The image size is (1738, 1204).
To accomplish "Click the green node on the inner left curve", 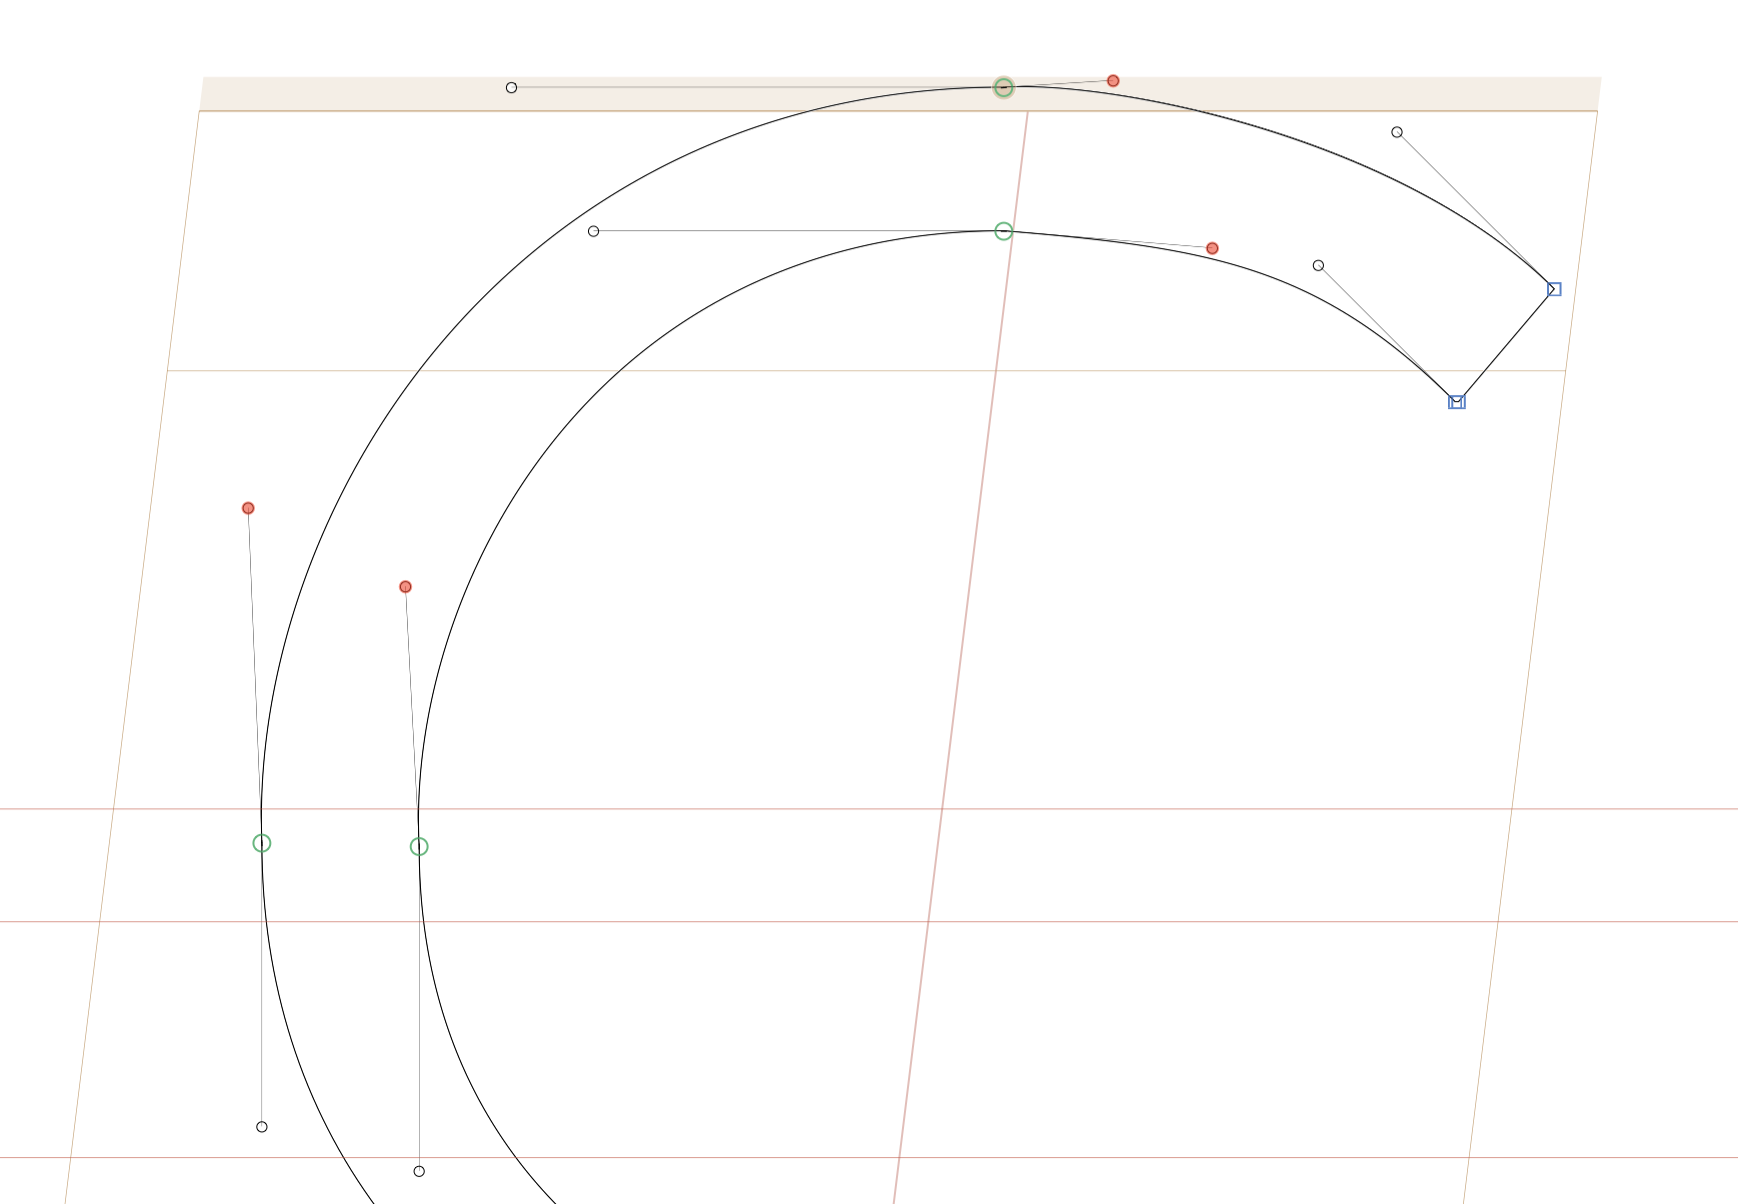I will coord(419,847).
